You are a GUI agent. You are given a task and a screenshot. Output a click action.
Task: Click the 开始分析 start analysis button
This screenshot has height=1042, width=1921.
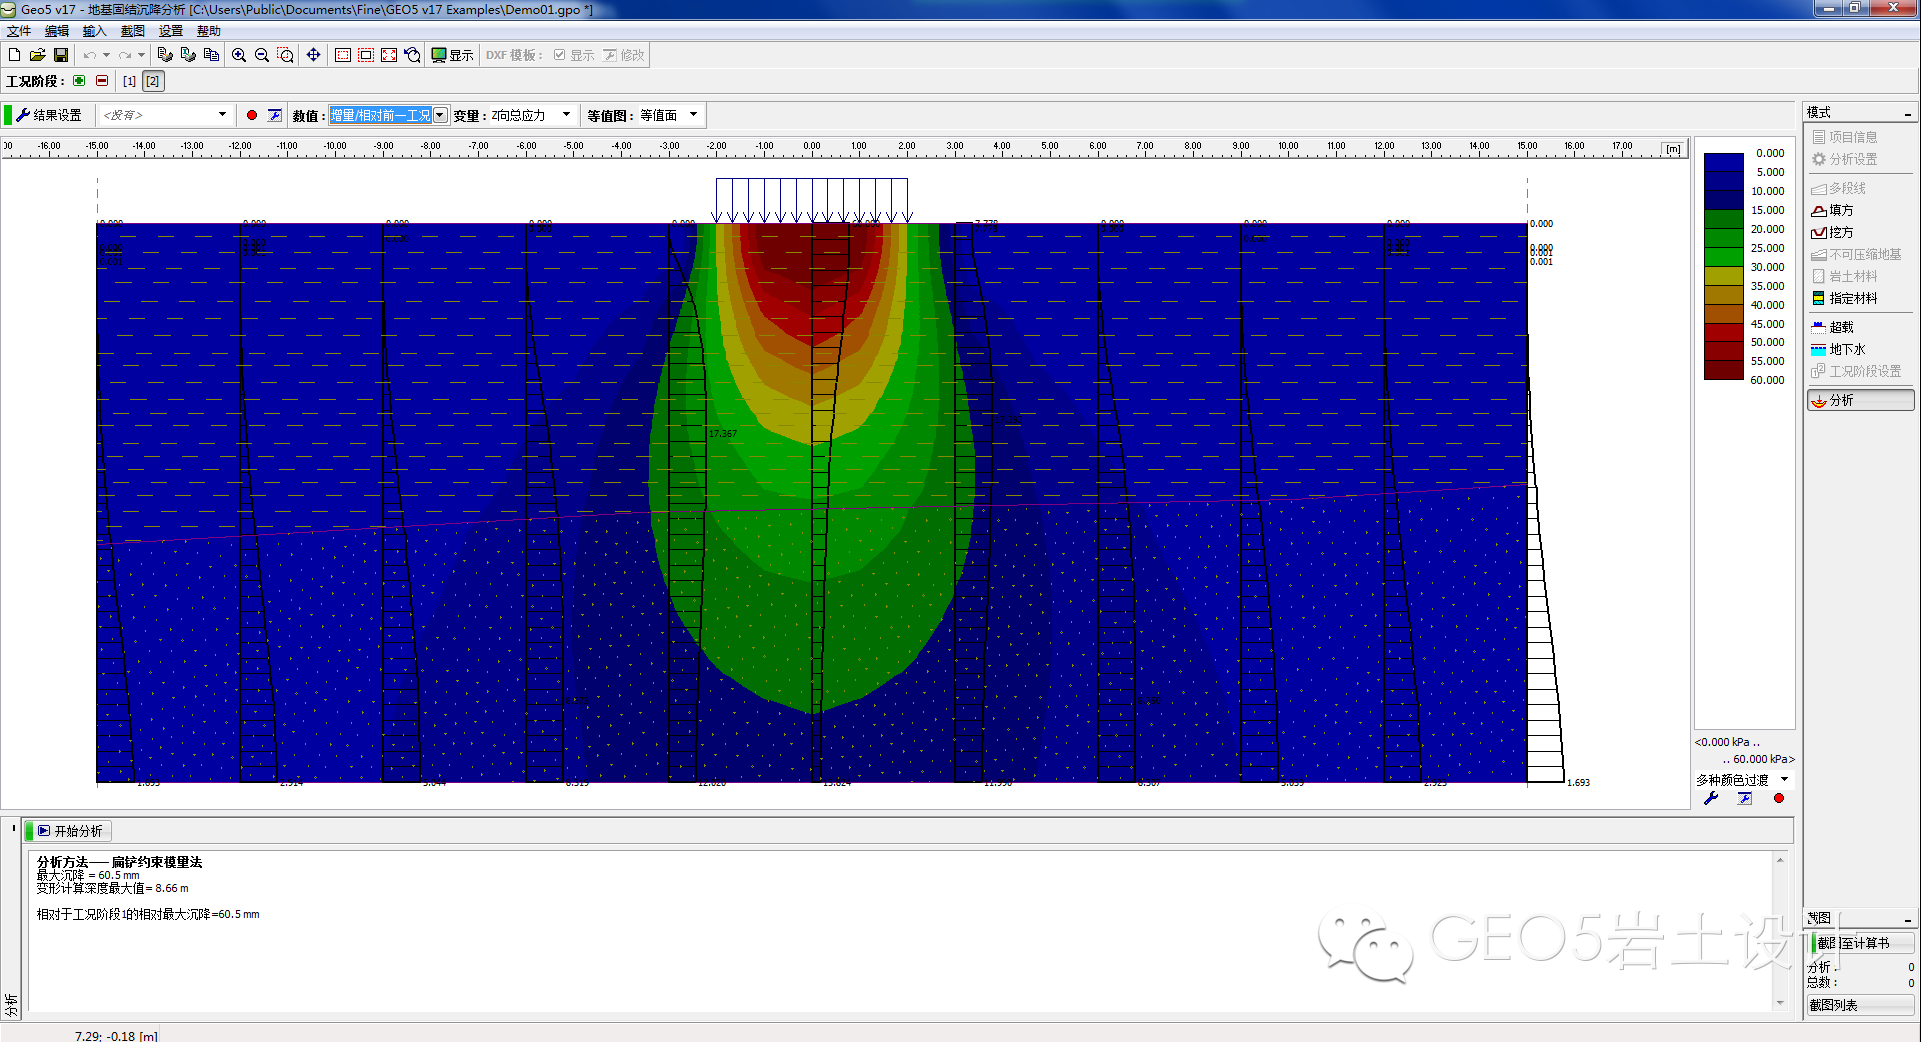click(70, 831)
